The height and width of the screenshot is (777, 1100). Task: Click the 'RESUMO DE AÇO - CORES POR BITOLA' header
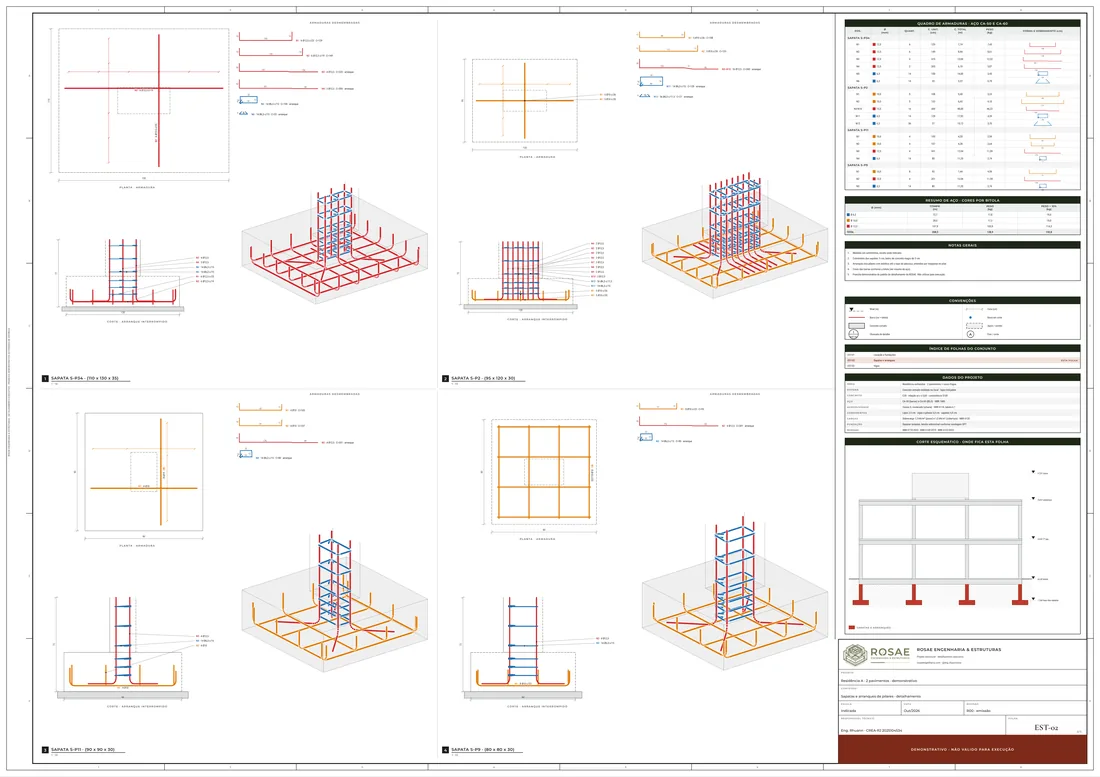tap(962, 201)
